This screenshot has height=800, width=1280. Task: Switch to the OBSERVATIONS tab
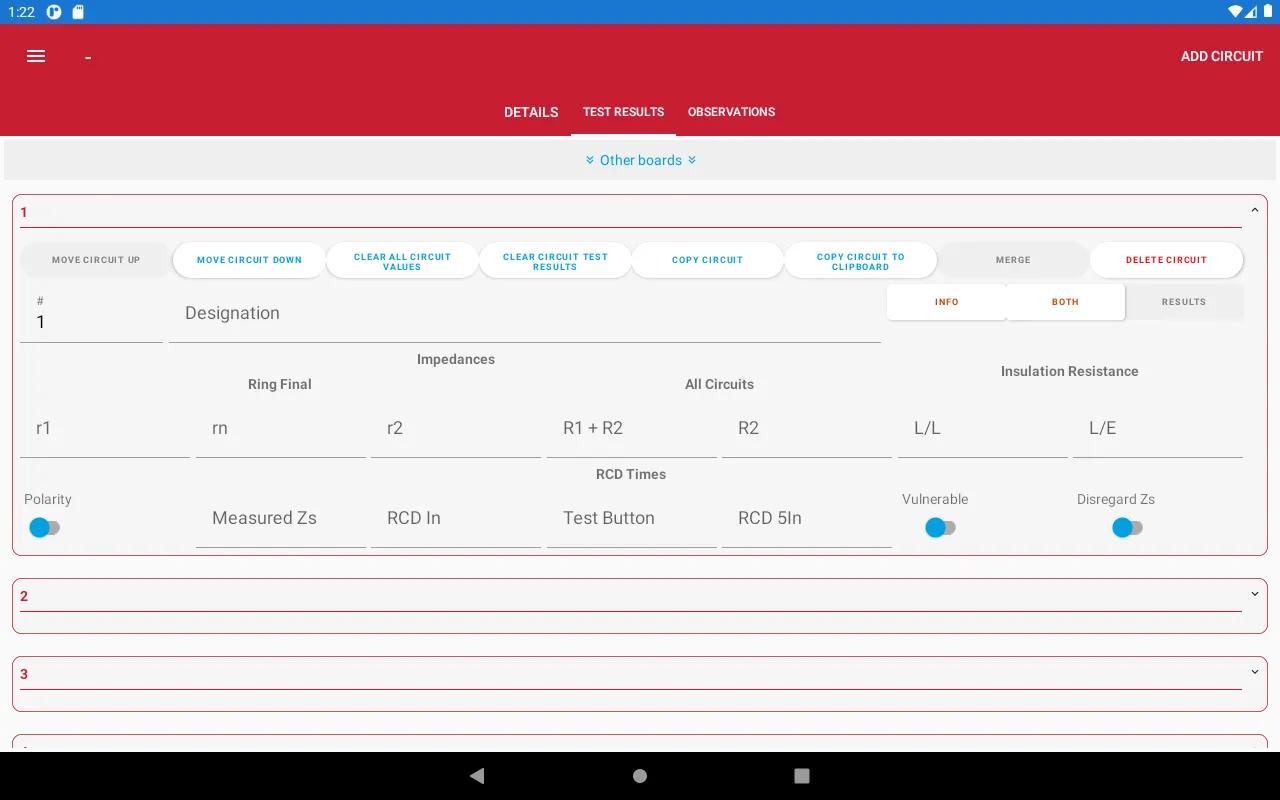[x=731, y=112]
